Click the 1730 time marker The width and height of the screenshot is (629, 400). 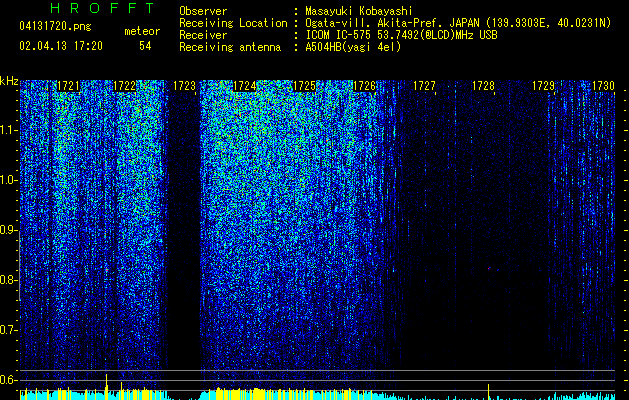(603, 86)
